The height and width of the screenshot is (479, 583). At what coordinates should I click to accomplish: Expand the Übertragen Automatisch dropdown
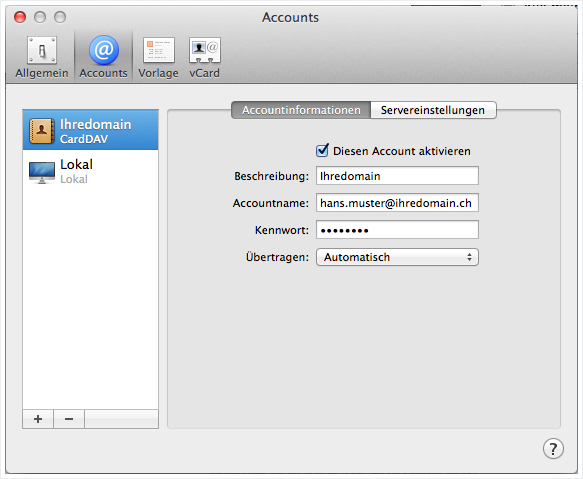point(397,257)
